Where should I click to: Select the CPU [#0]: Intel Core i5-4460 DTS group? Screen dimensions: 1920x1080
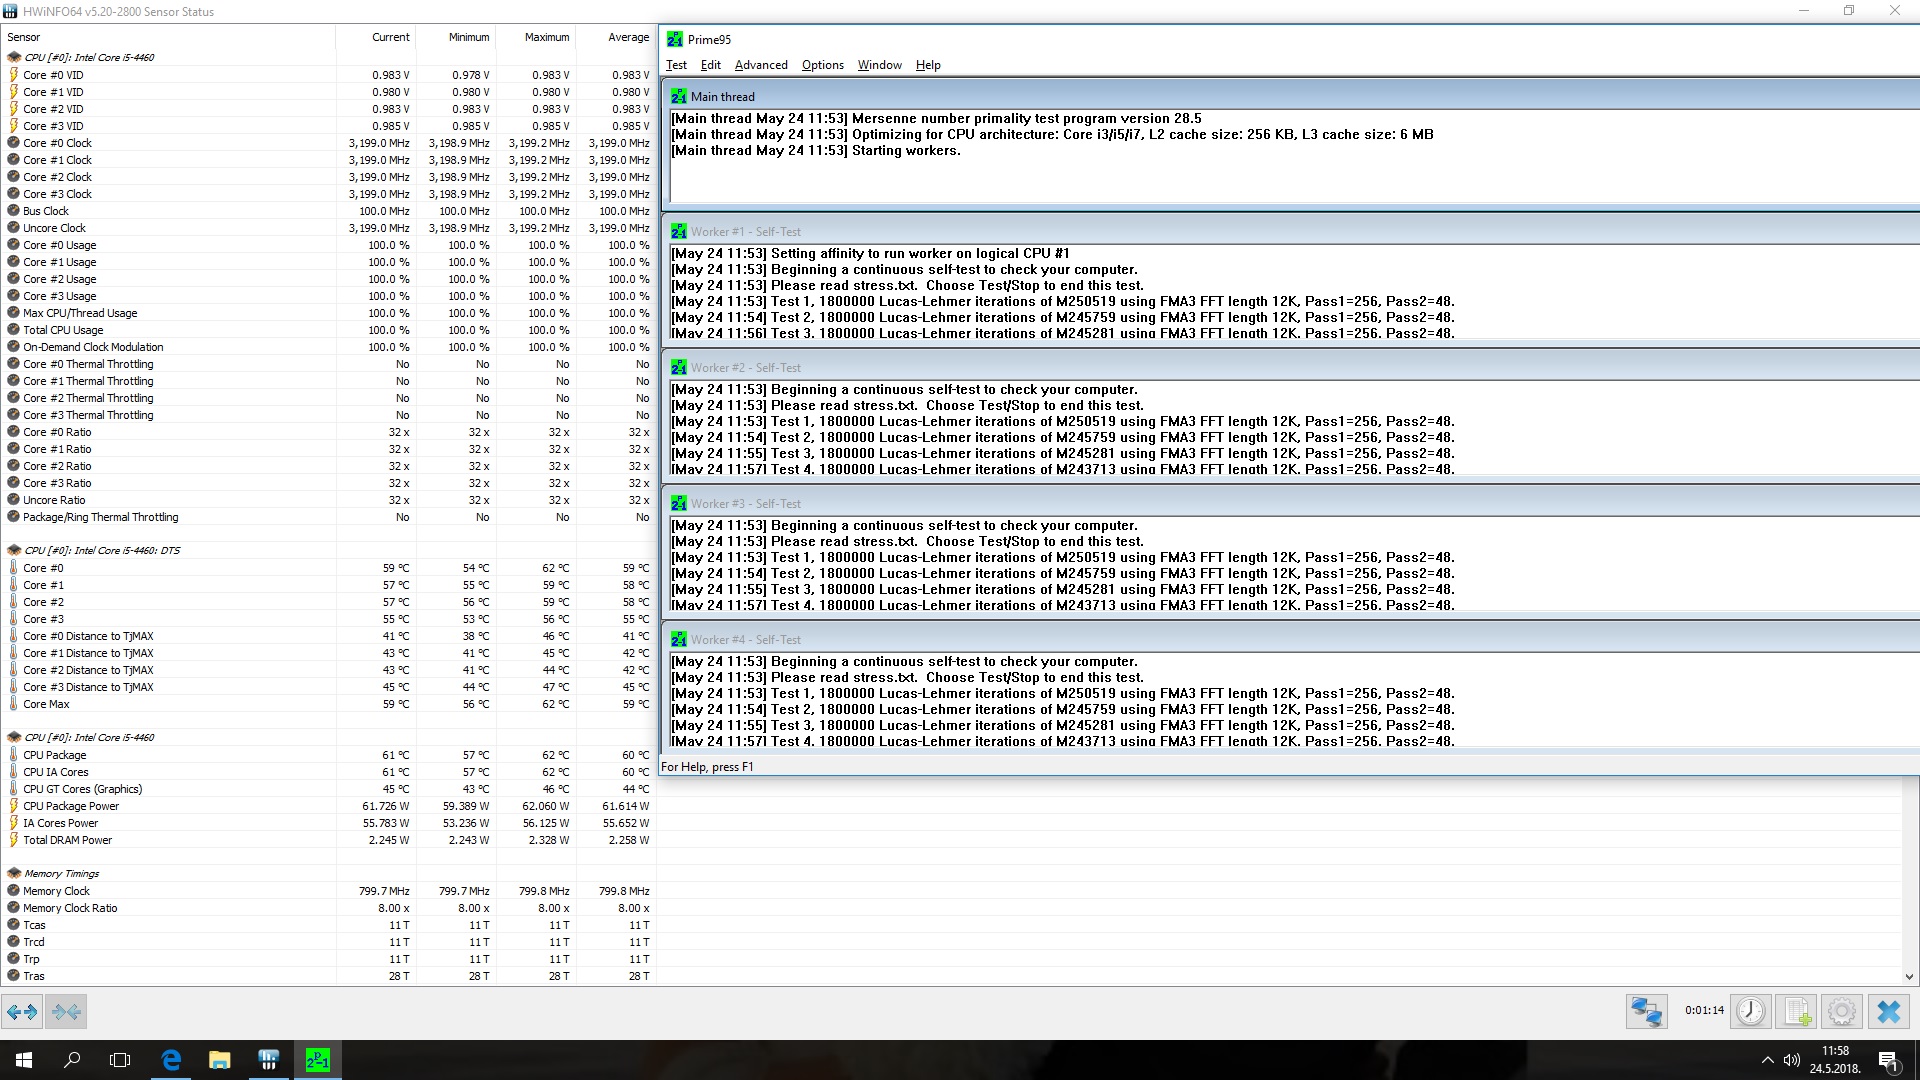click(x=328, y=550)
